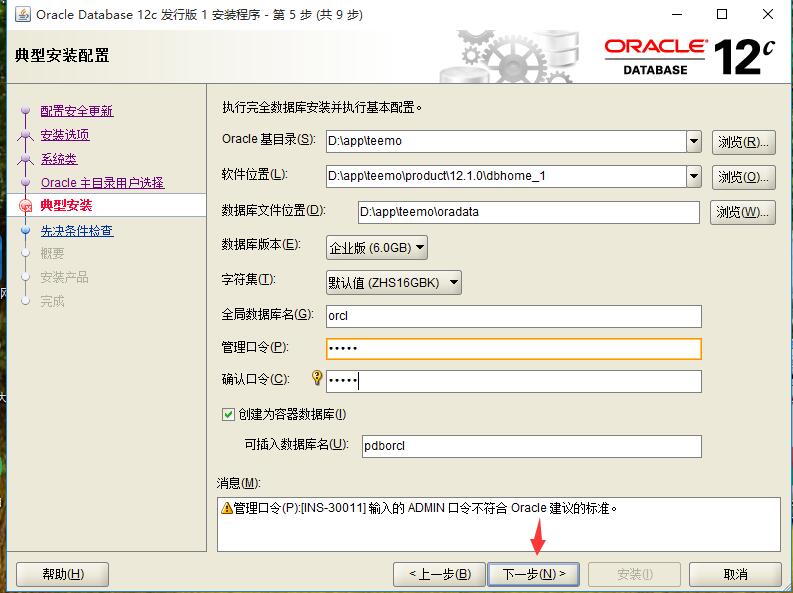Viewport: 793px width, 593px height.
Task: Open the 数据库版本 企业版 dropdown
Action: (x=377, y=248)
